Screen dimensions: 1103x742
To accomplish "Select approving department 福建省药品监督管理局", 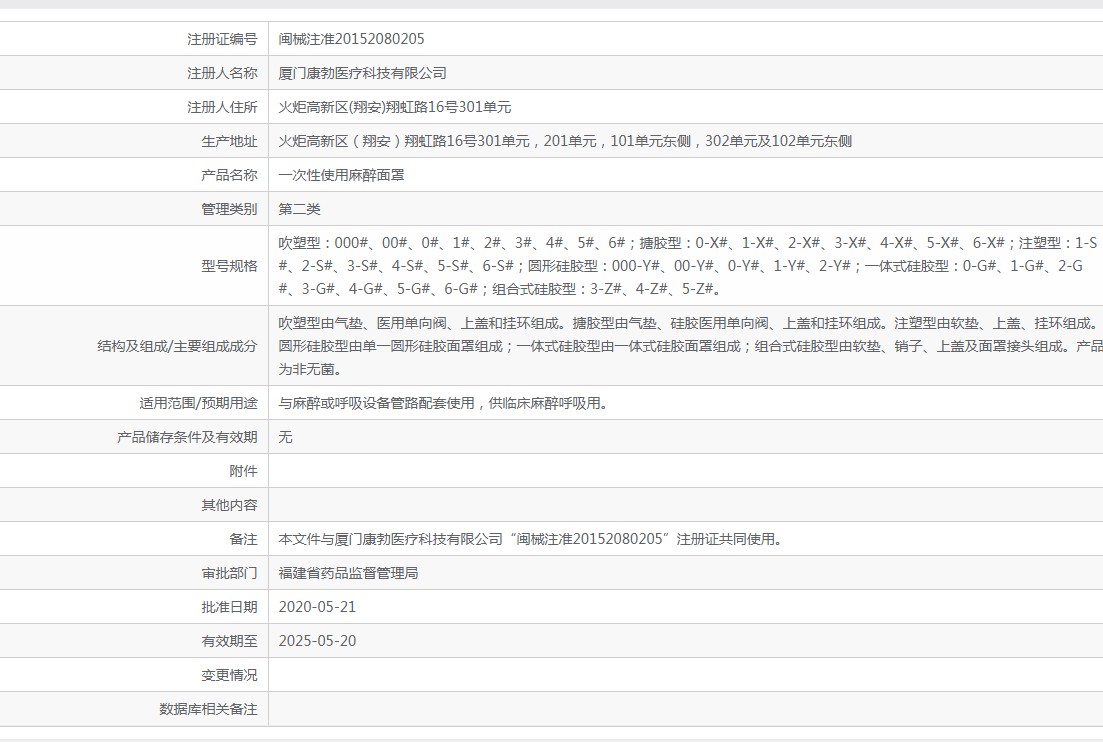I will [x=348, y=573].
